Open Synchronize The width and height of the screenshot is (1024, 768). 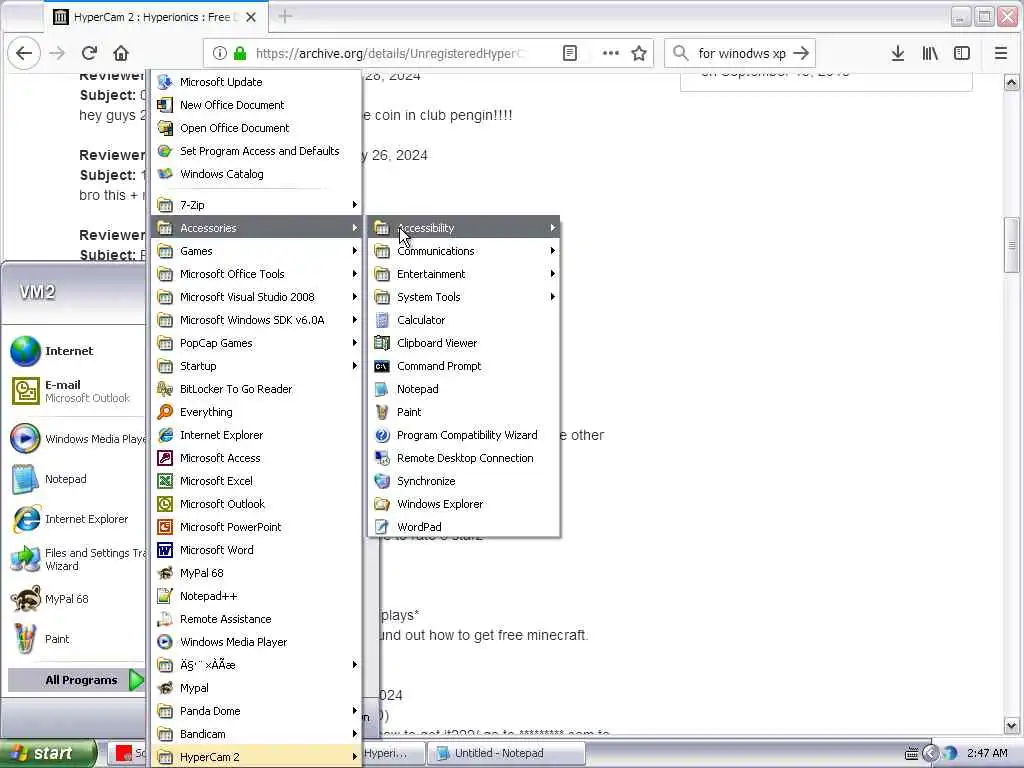point(464,481)
